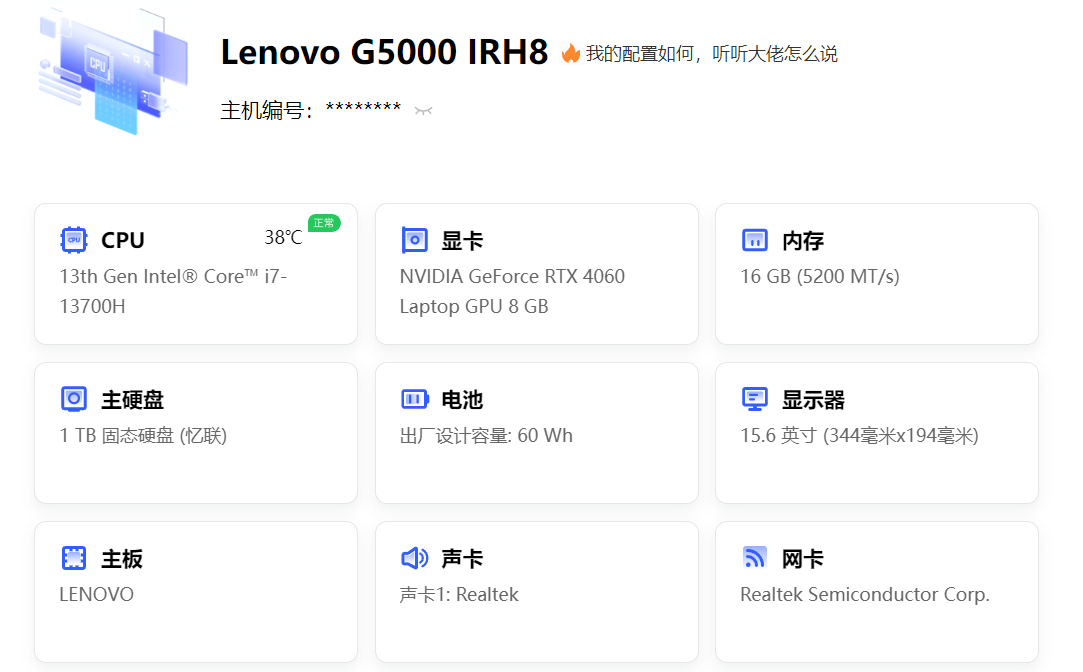
Task: Click the 网卡 wireless network icon
Action: pos(755,557)
